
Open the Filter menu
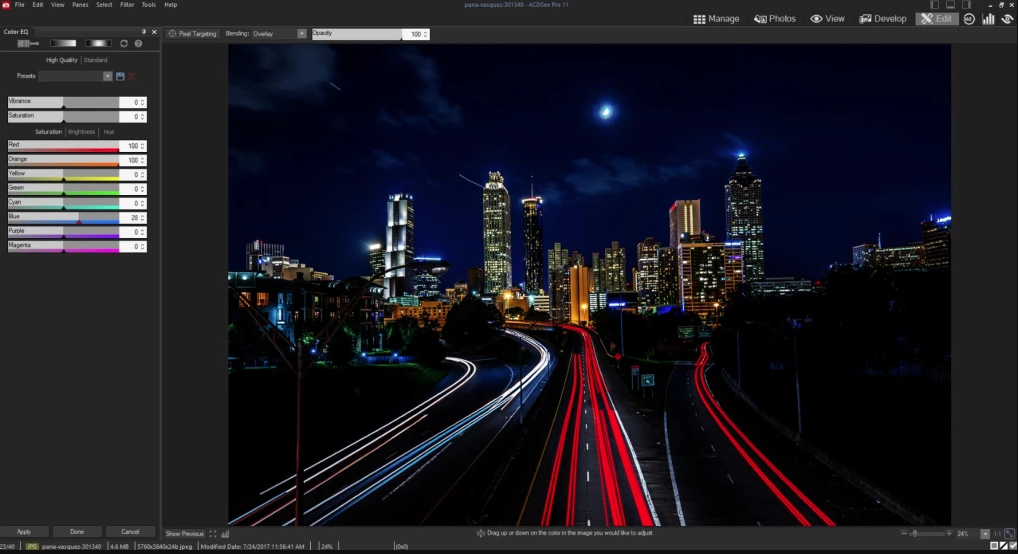click(127, 5)
